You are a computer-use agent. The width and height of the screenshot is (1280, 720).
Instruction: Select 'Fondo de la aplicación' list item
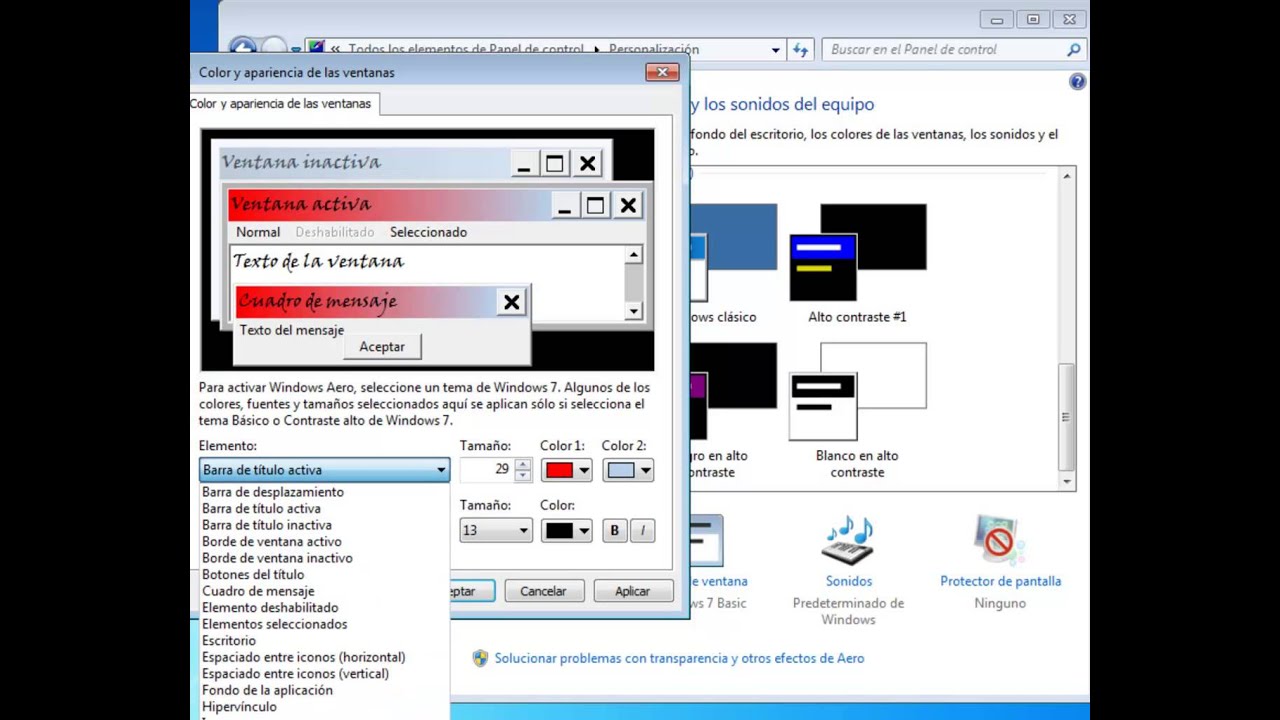coord(267,690)
